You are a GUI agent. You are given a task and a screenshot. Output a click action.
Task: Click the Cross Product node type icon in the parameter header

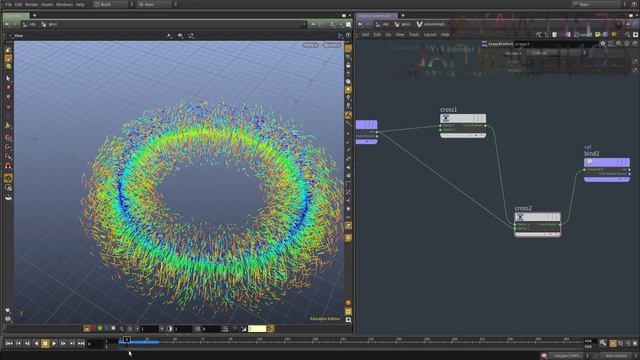[x=484, y=44]
